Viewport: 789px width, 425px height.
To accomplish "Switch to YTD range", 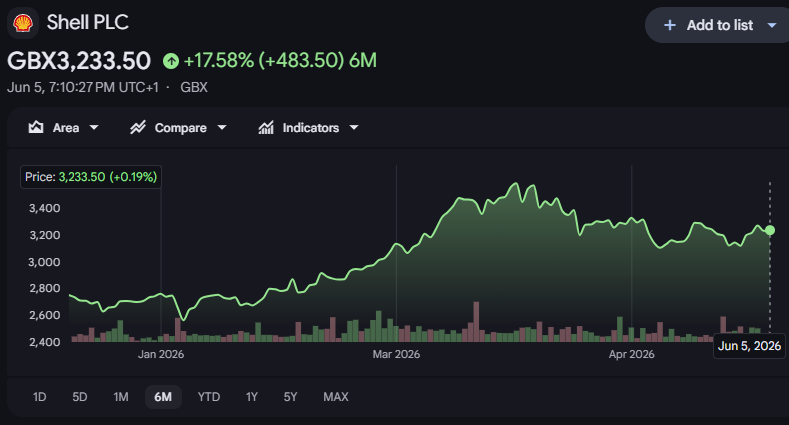I will pyautogui.click(x=209, y=397).
